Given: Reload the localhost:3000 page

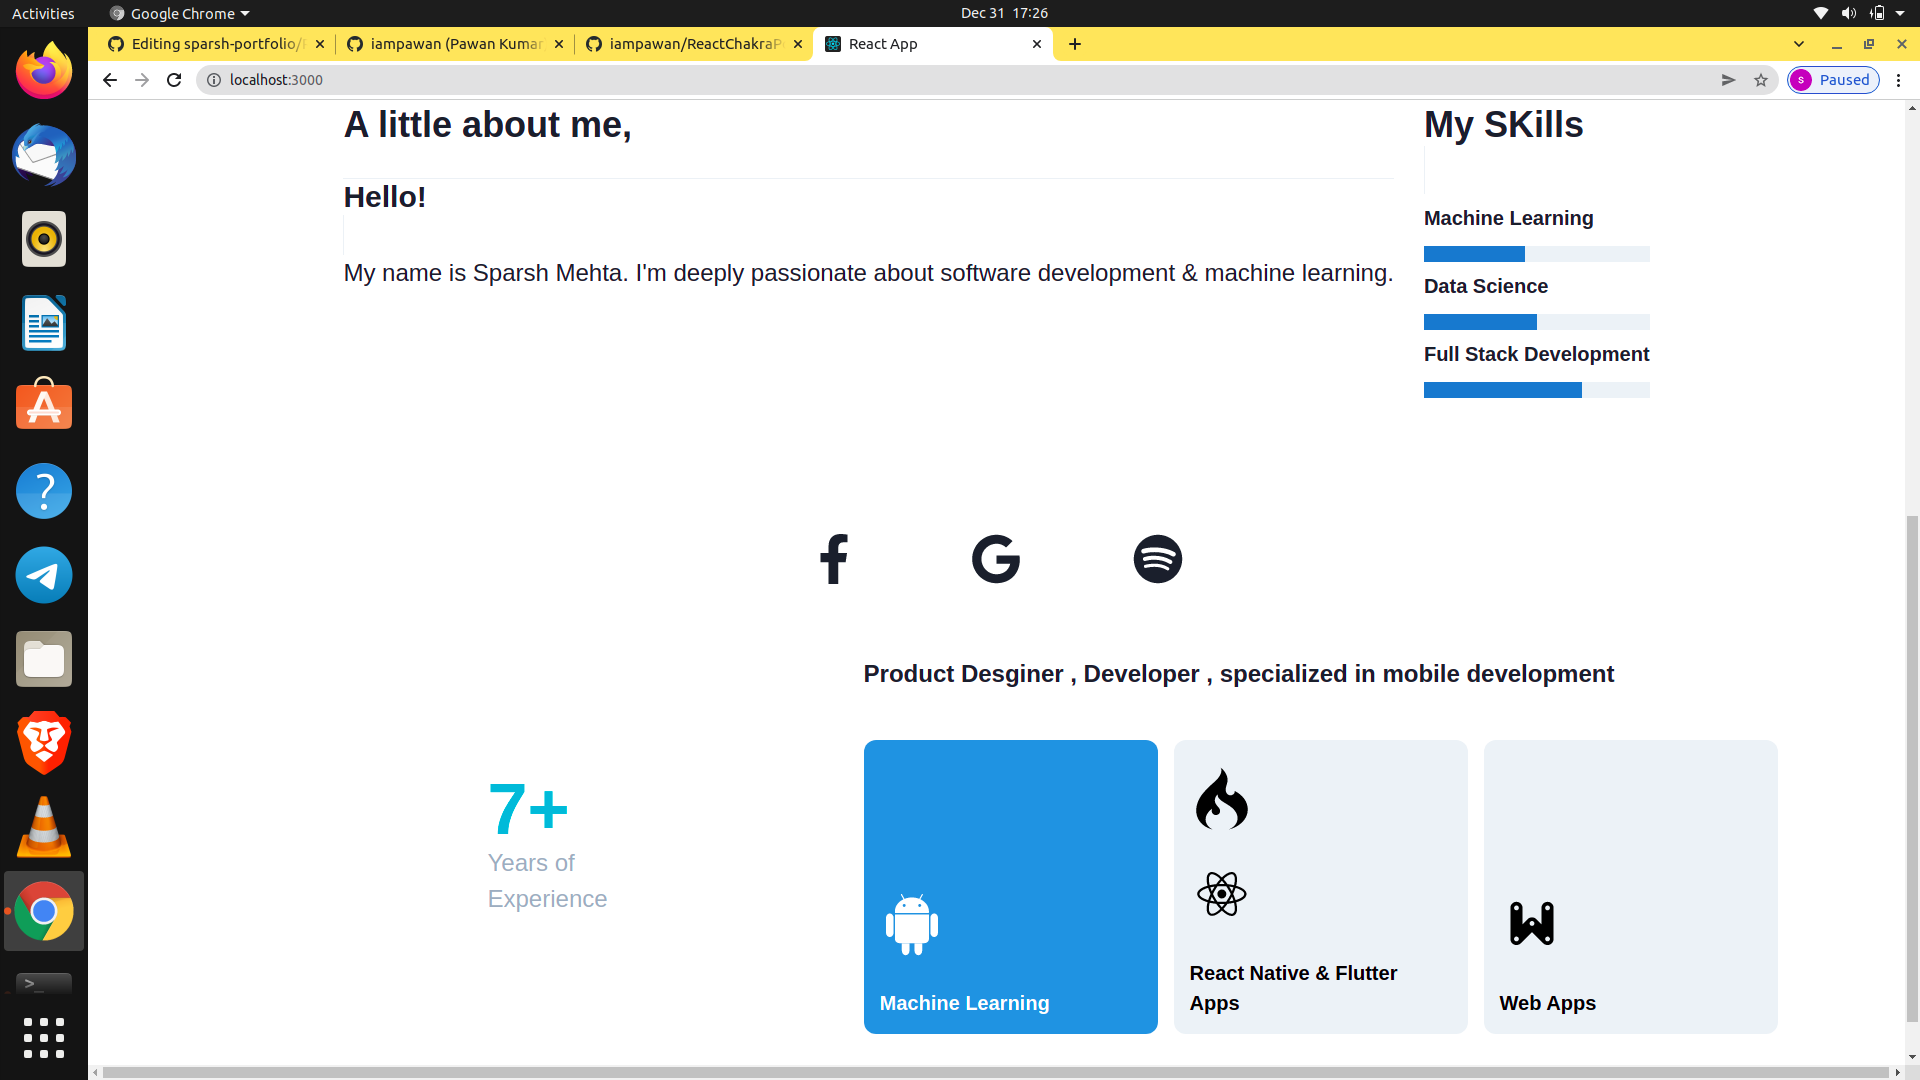Looking at the screenshot, I should click(x=173, y=80).
